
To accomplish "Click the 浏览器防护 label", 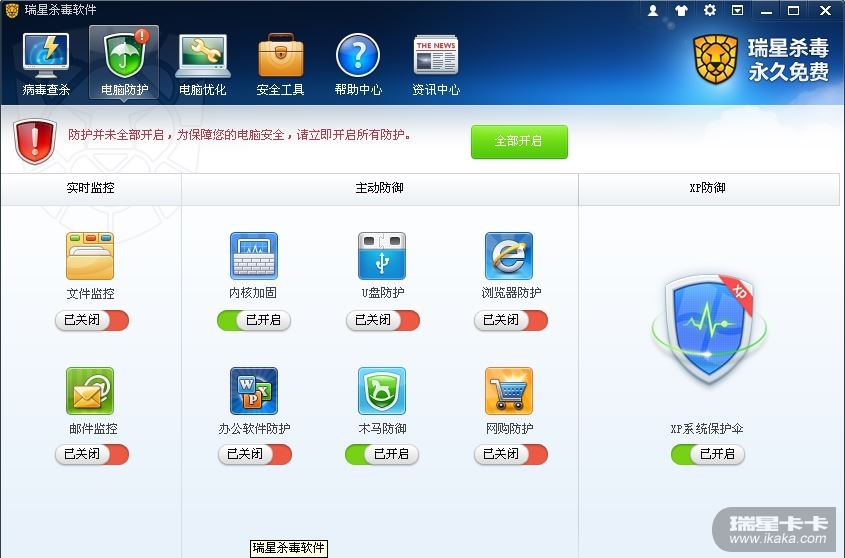I will coord(511,293).
